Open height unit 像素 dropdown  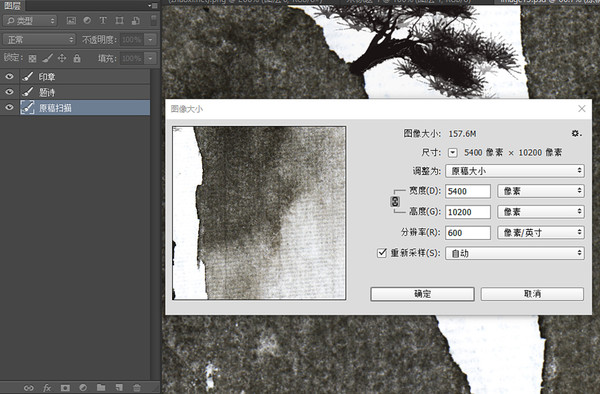click(541, 212)
